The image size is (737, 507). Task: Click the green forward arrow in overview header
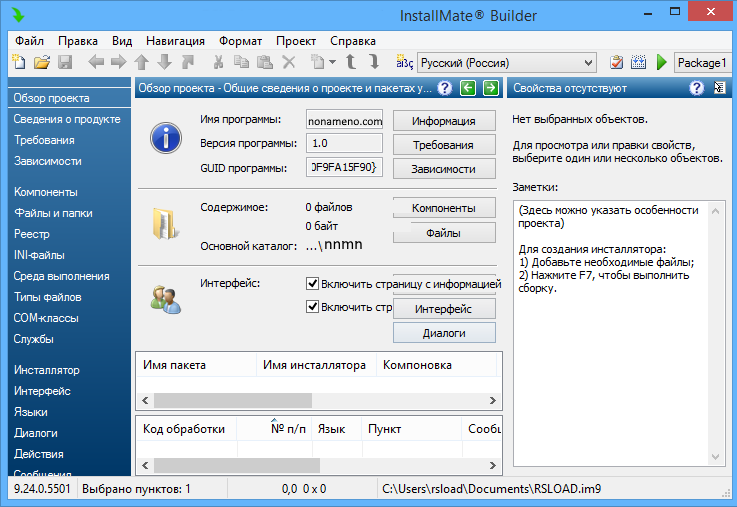tap(490, 88)
